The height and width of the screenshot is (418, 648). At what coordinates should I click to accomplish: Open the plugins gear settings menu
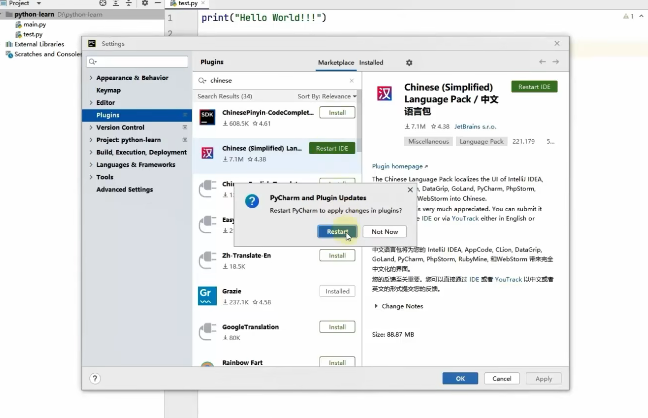coord(409,62)
